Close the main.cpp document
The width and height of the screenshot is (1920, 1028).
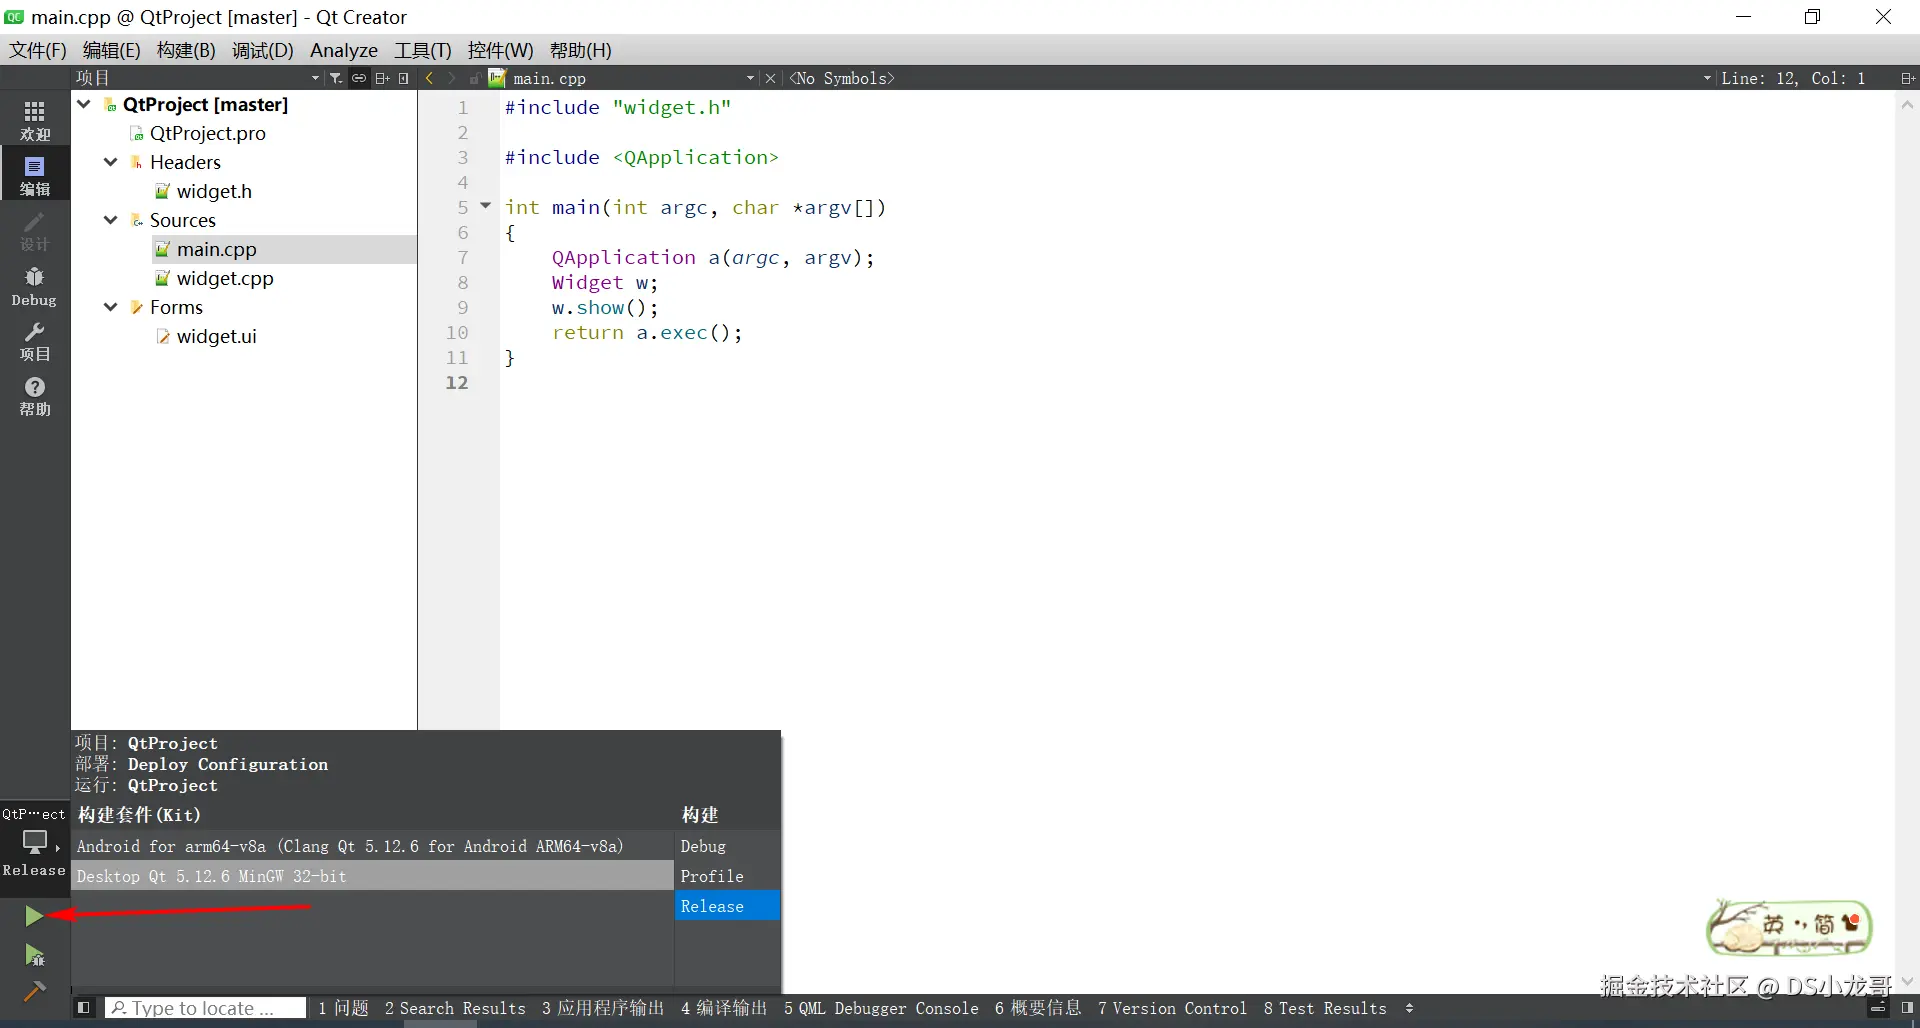pyautogui.click(x=770, y=78)
